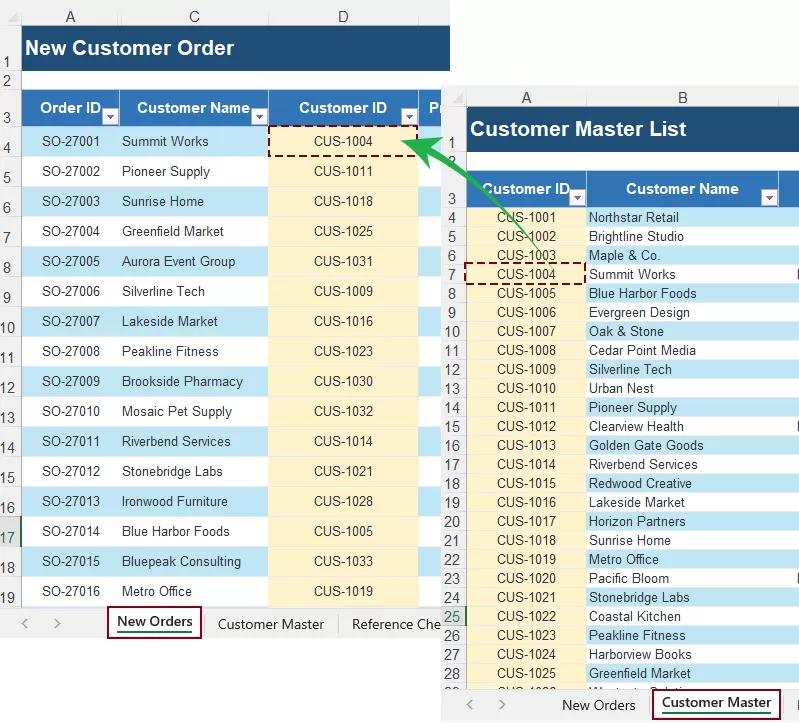
Task: Select Oak & Stone cell
Action: pyautogui.click(x=682, y=331)
